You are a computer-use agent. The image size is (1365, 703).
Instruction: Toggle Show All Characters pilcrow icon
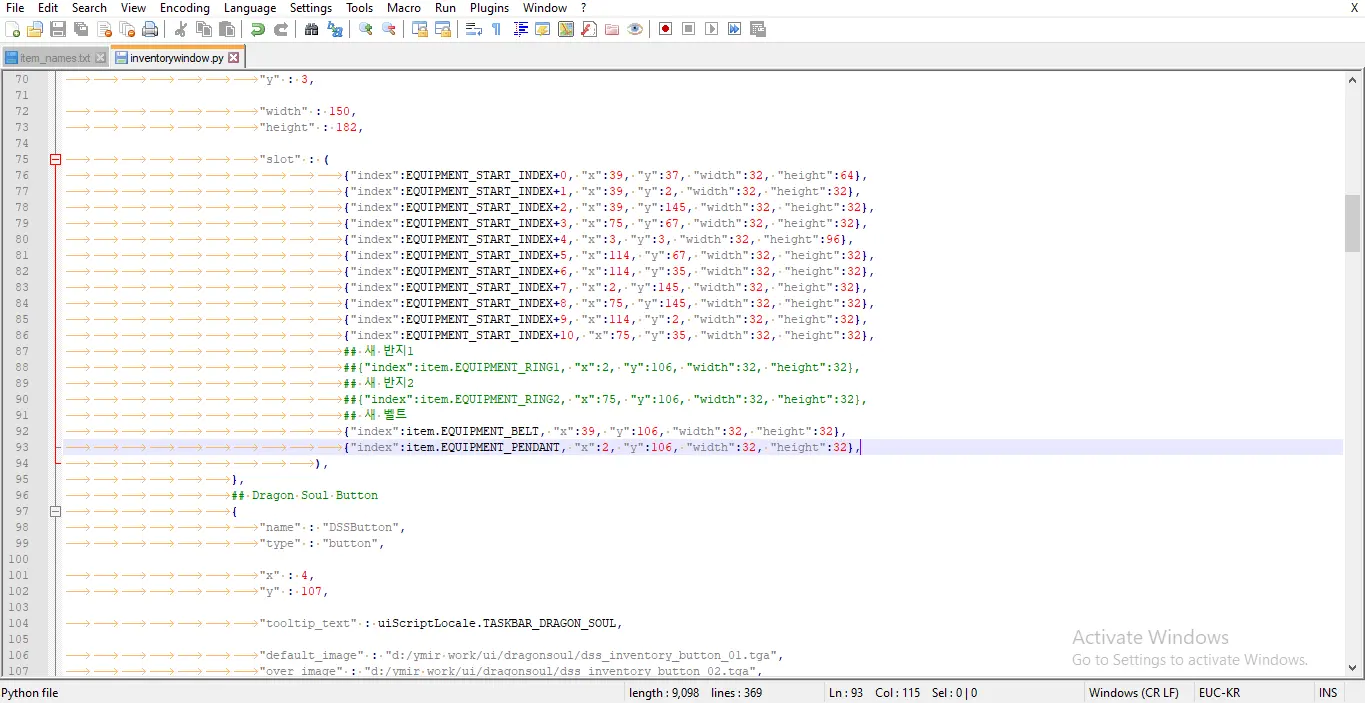pos(496,29)
